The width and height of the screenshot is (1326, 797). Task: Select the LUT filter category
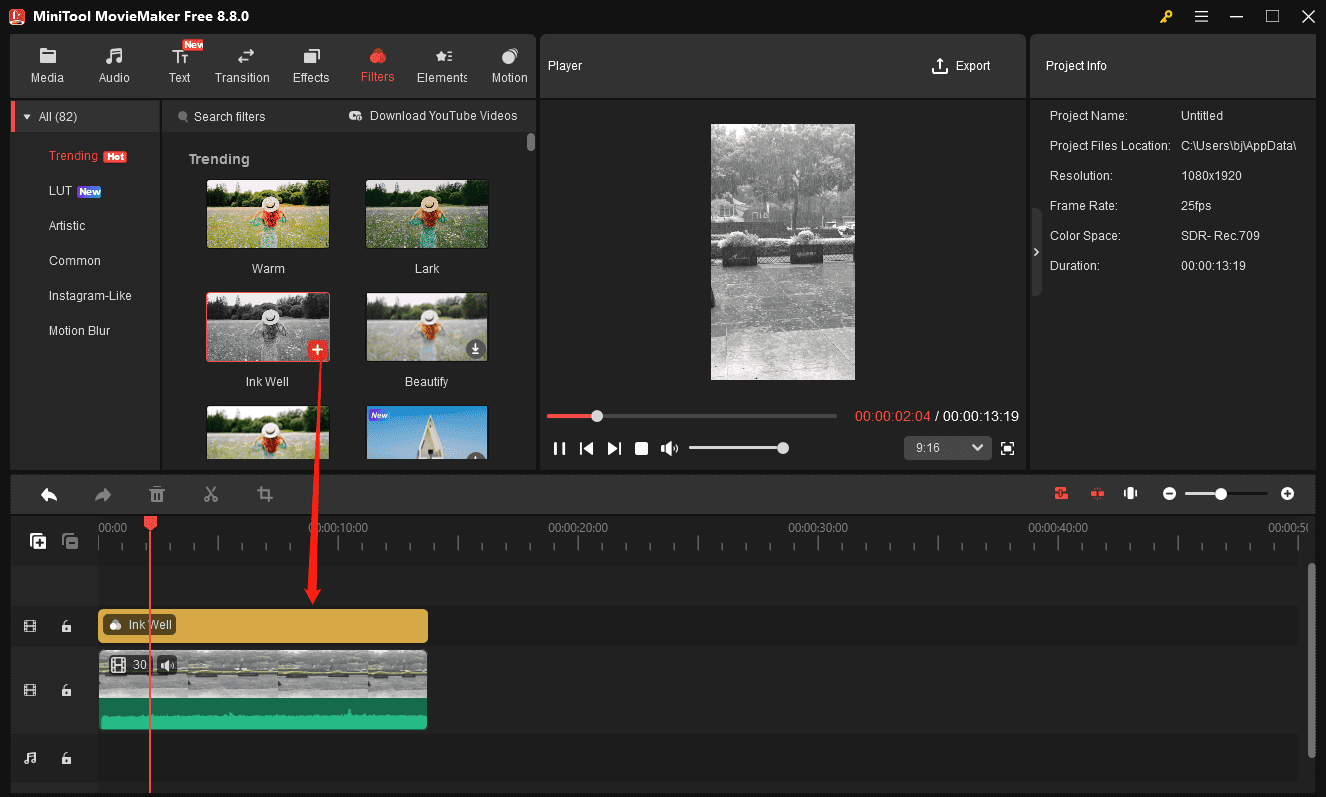[x=60, y=191]
